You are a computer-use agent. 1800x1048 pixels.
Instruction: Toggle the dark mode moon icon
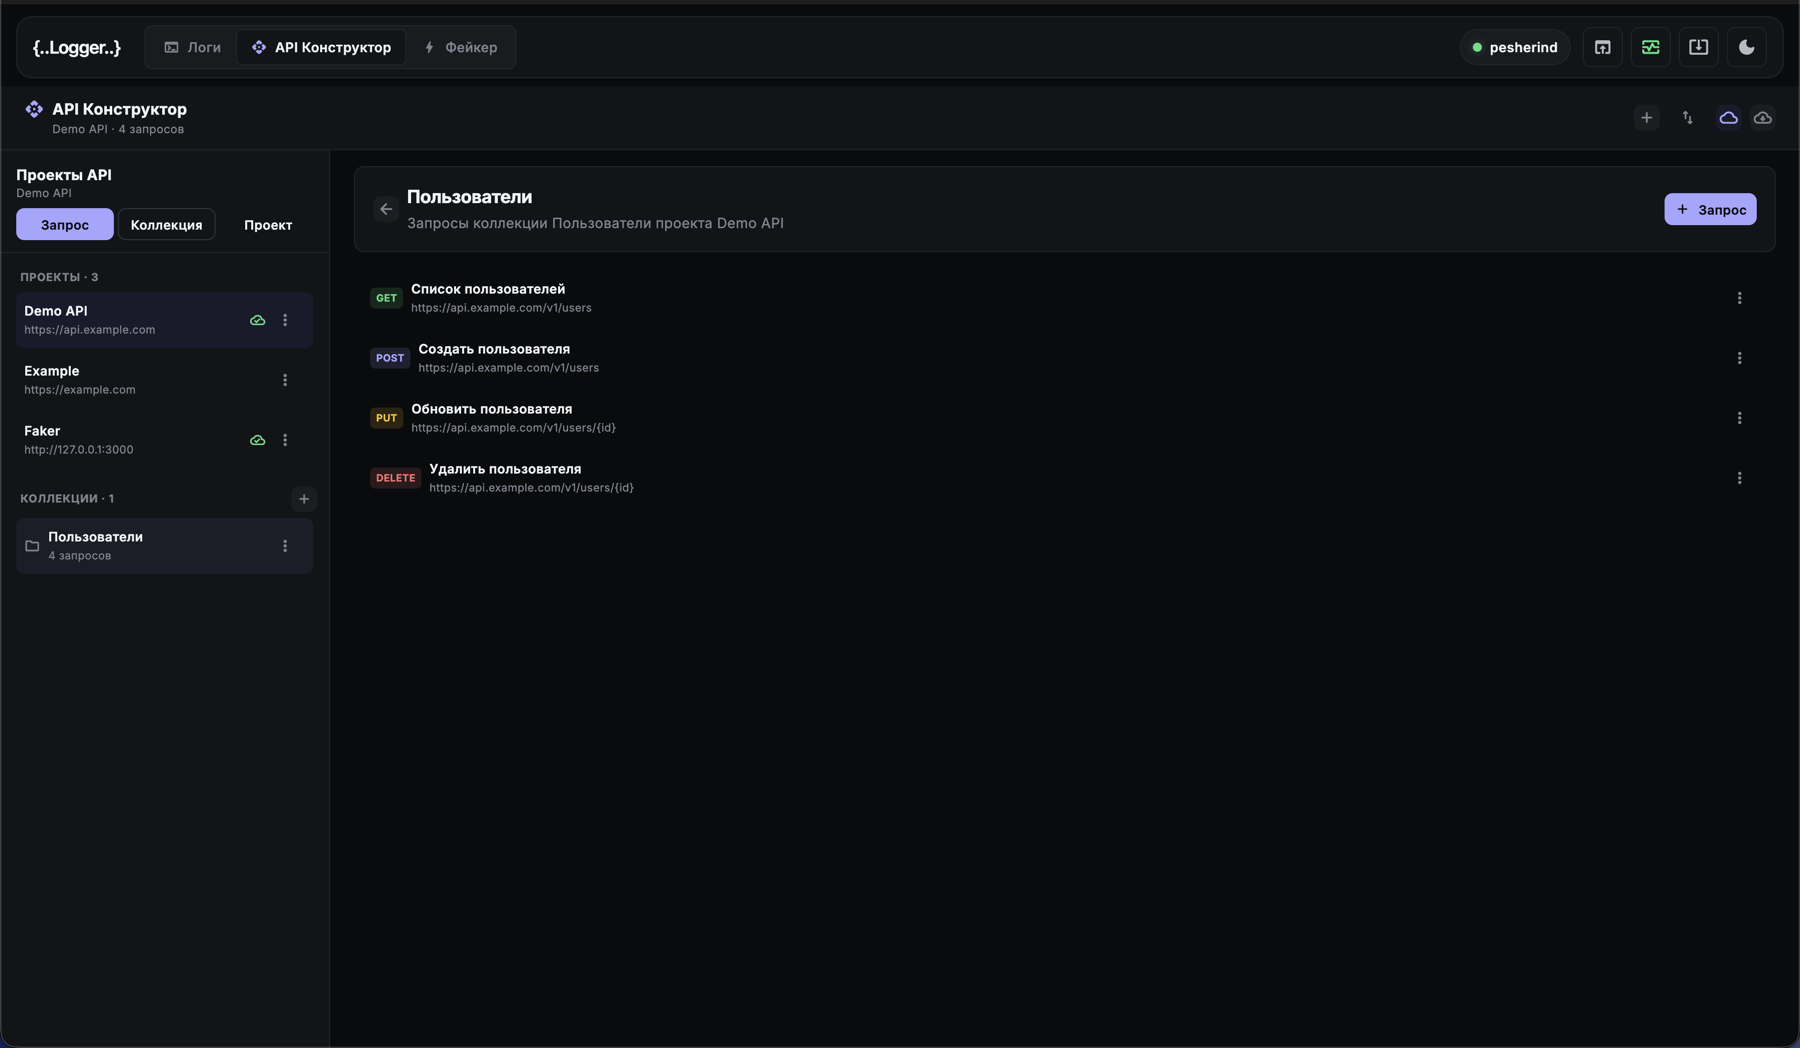pos(1747,47)
